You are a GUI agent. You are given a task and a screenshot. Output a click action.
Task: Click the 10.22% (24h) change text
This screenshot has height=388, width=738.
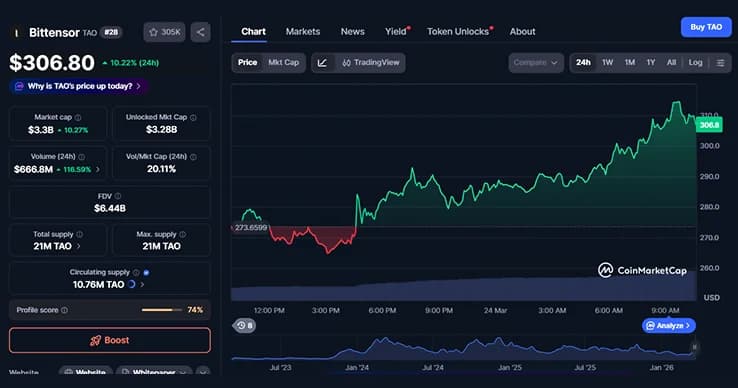coord(130,63)
